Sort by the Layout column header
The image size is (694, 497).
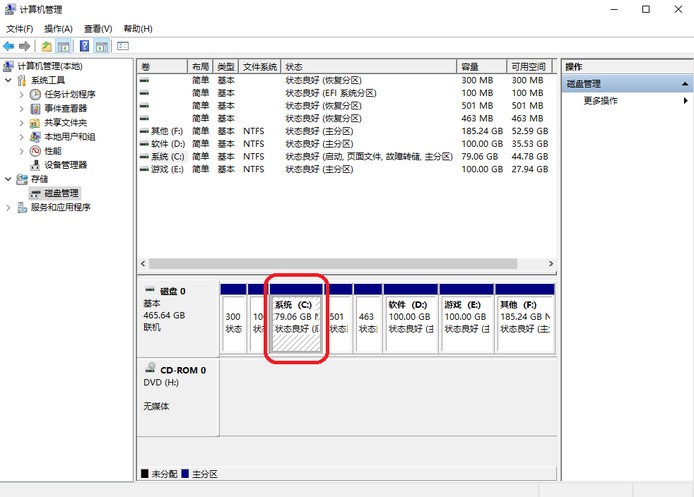200,66
